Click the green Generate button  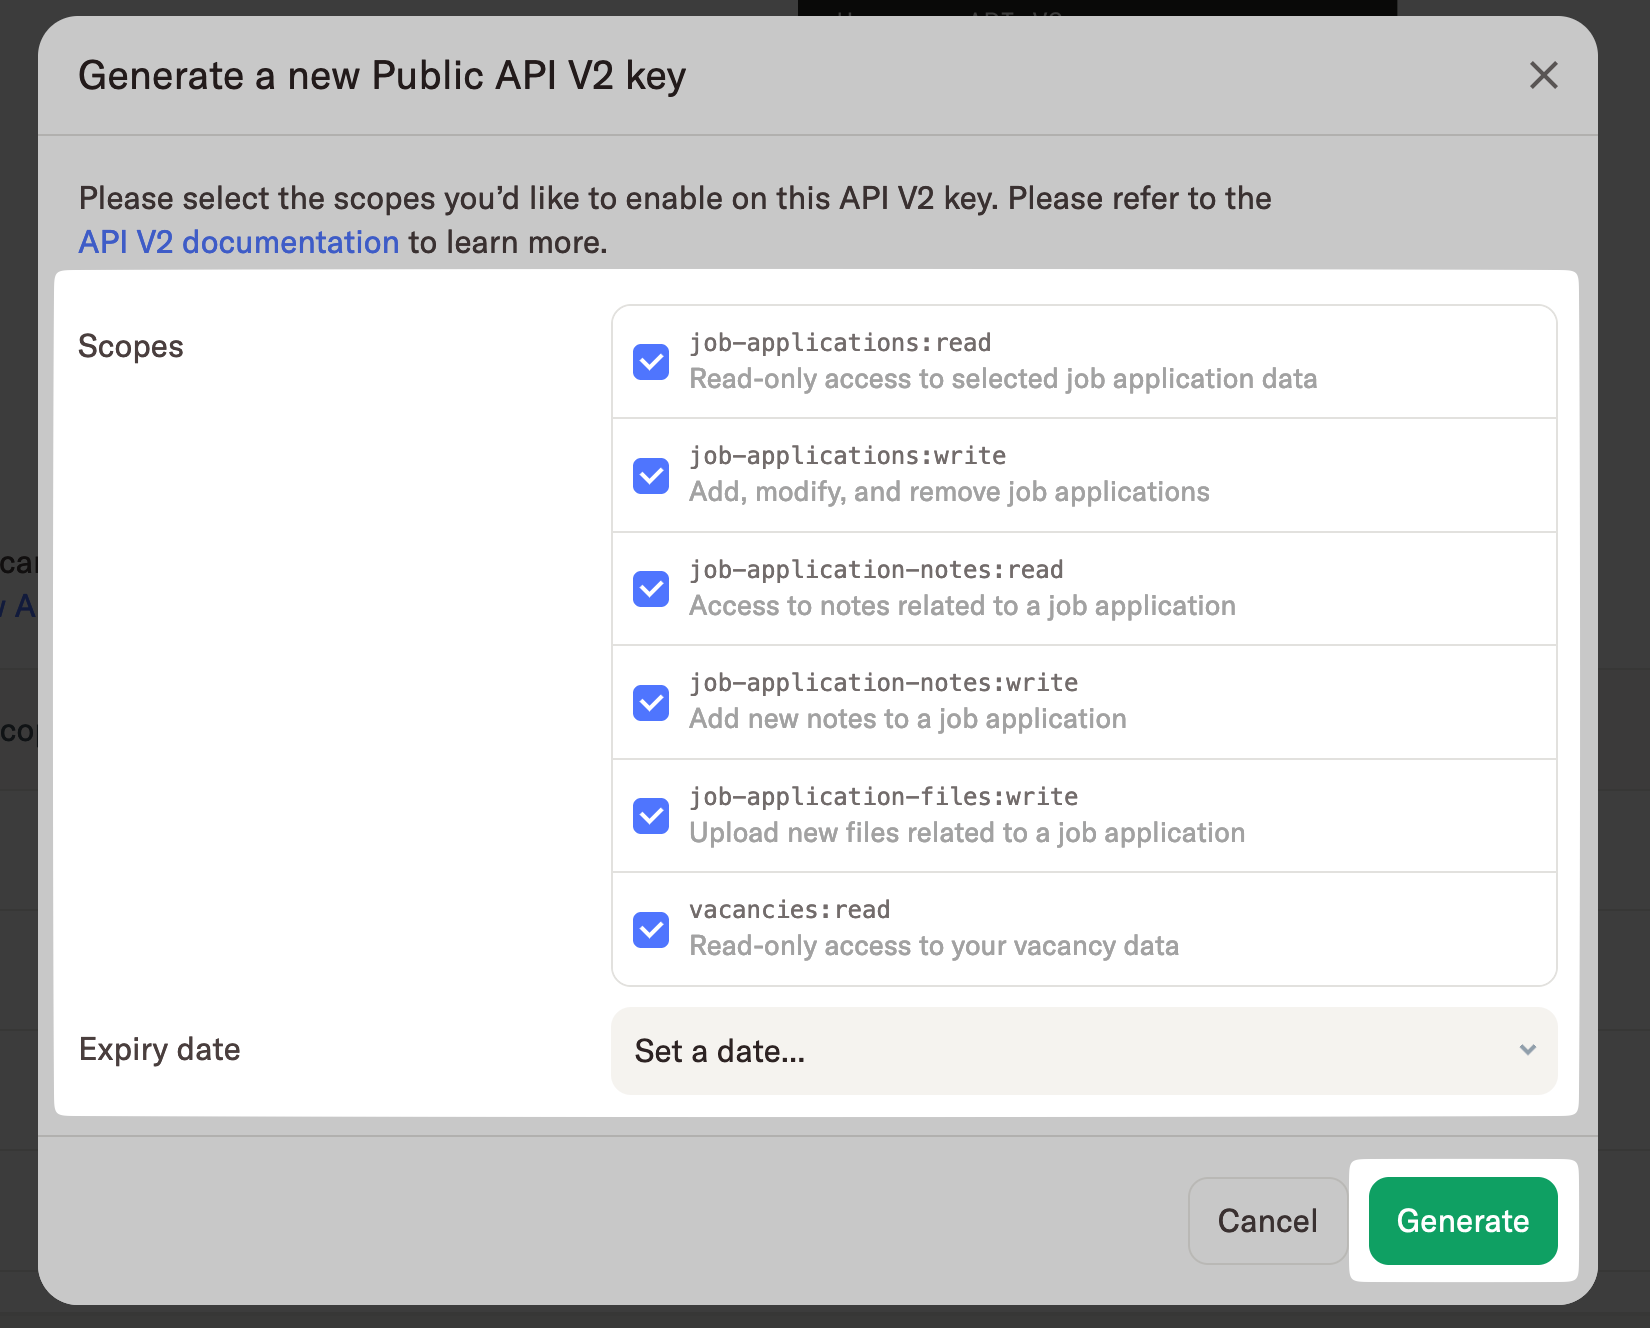point(1462,1221)
